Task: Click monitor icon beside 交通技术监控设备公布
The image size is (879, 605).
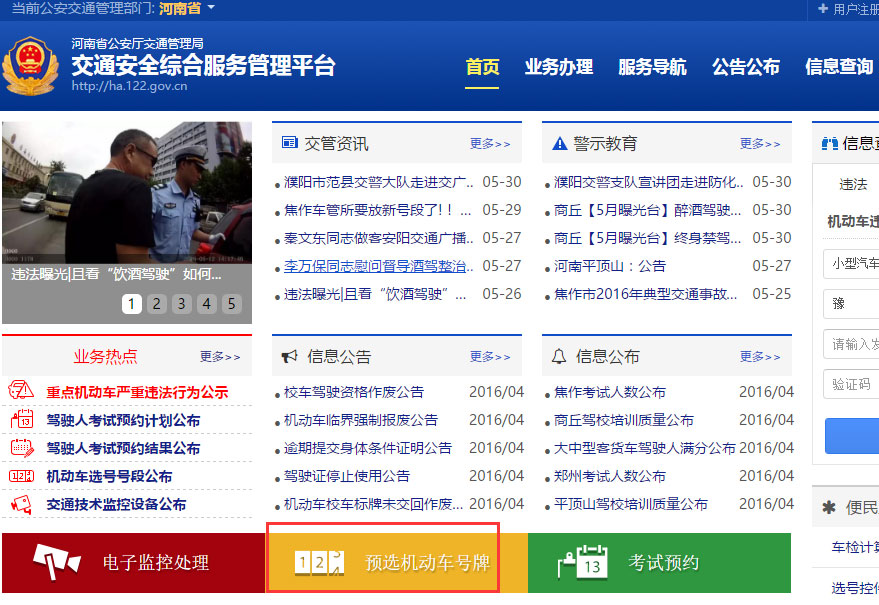Action: tap(21, 505)
